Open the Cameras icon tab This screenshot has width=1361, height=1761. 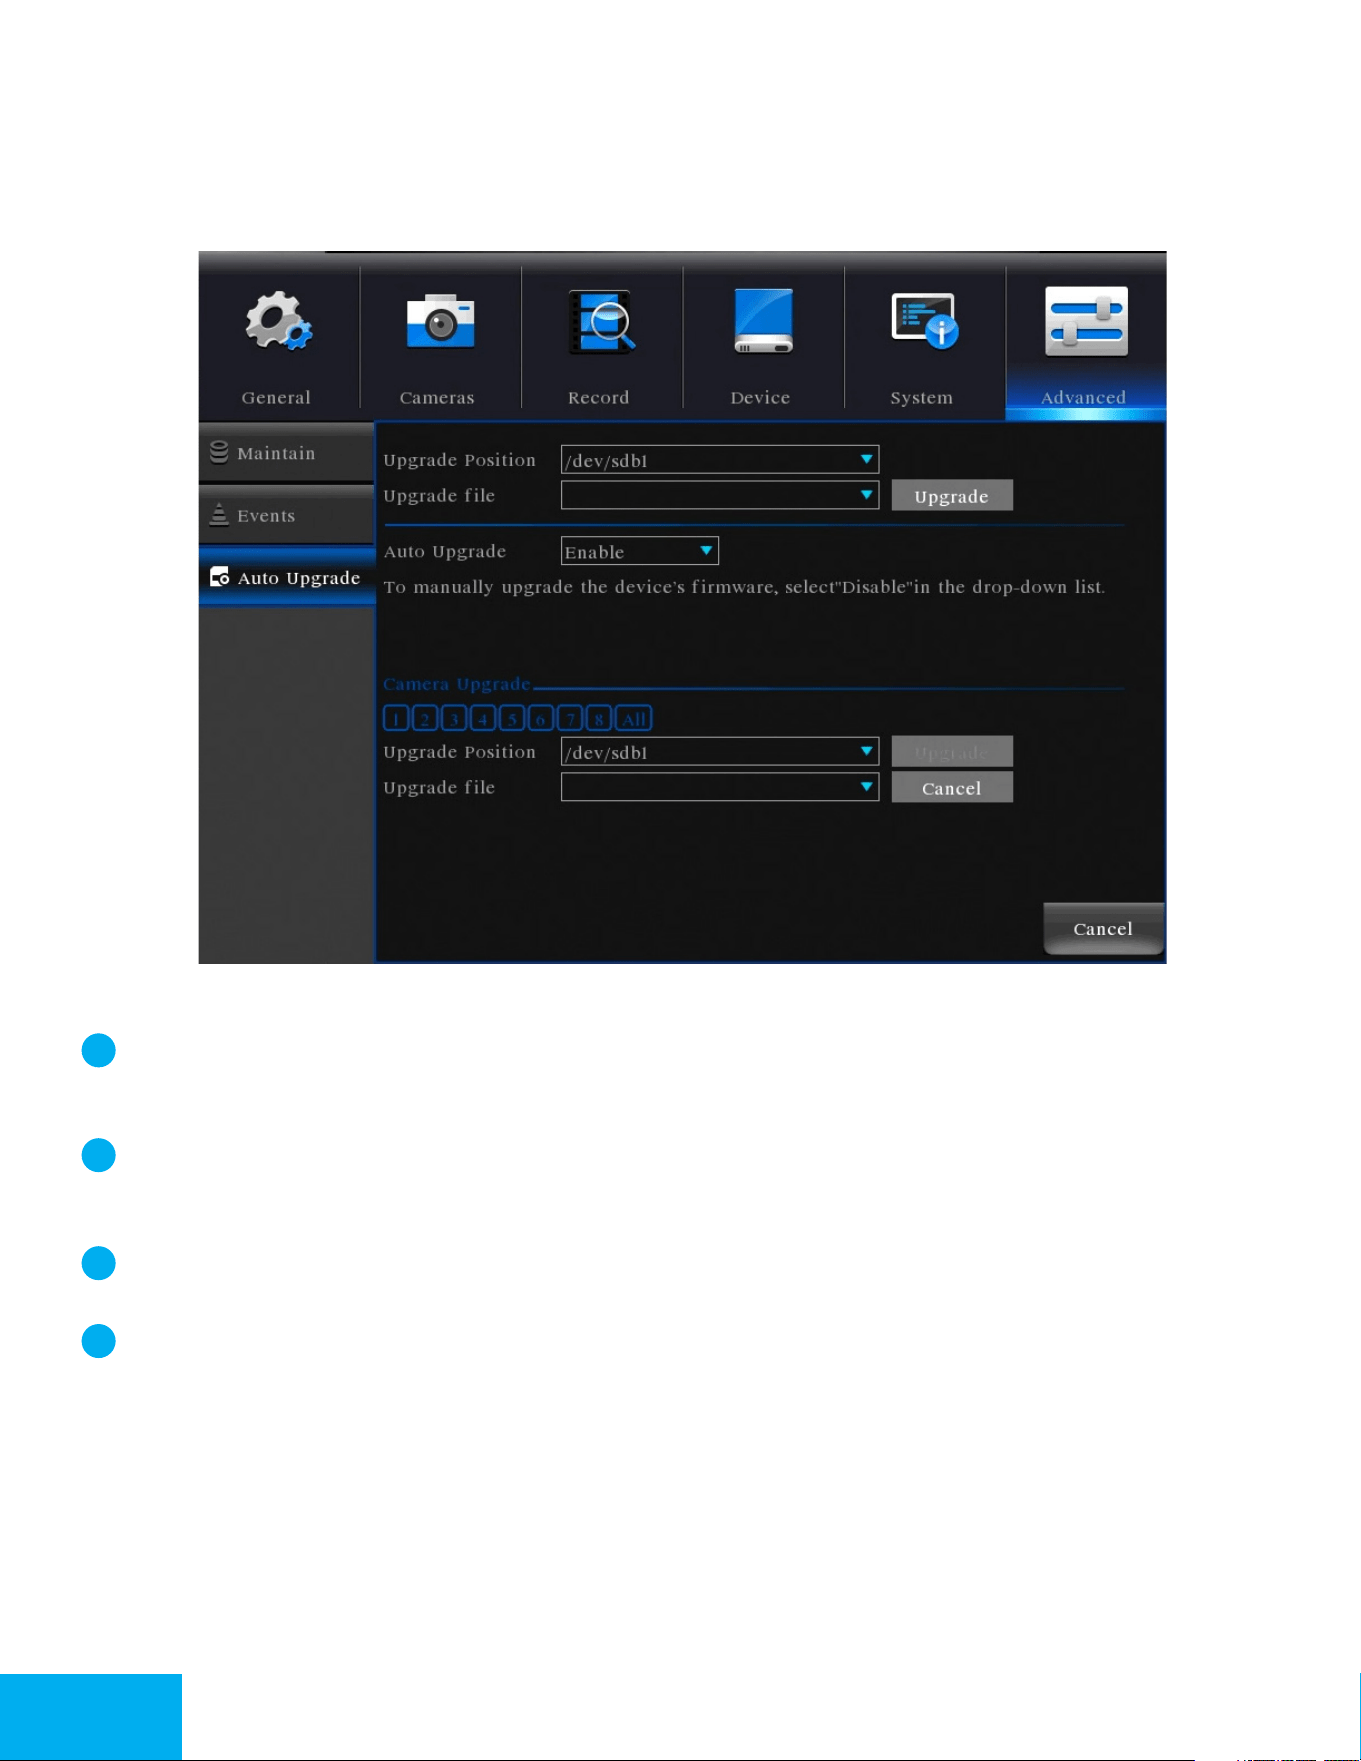(x=440, y=321)
